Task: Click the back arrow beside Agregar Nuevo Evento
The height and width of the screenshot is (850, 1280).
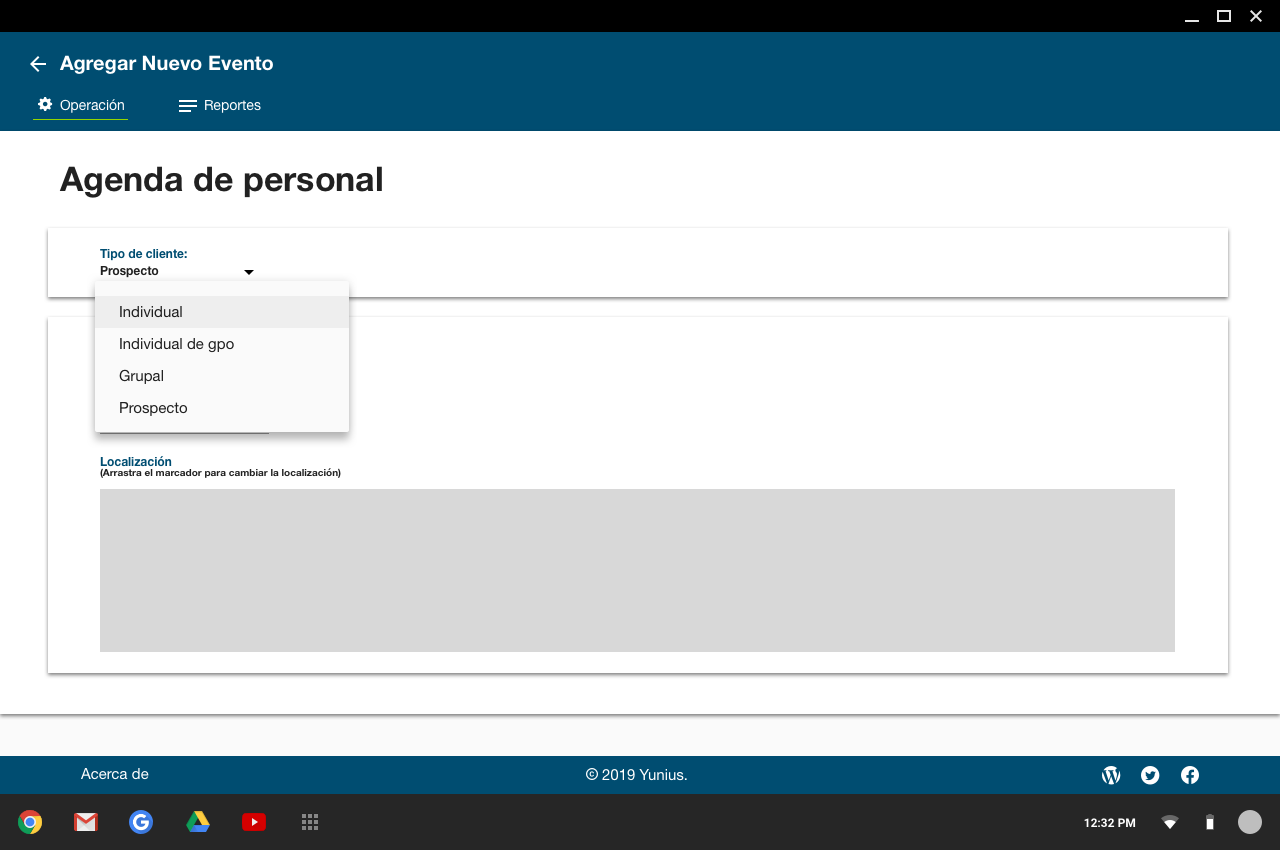Action: tap(38, 64)
